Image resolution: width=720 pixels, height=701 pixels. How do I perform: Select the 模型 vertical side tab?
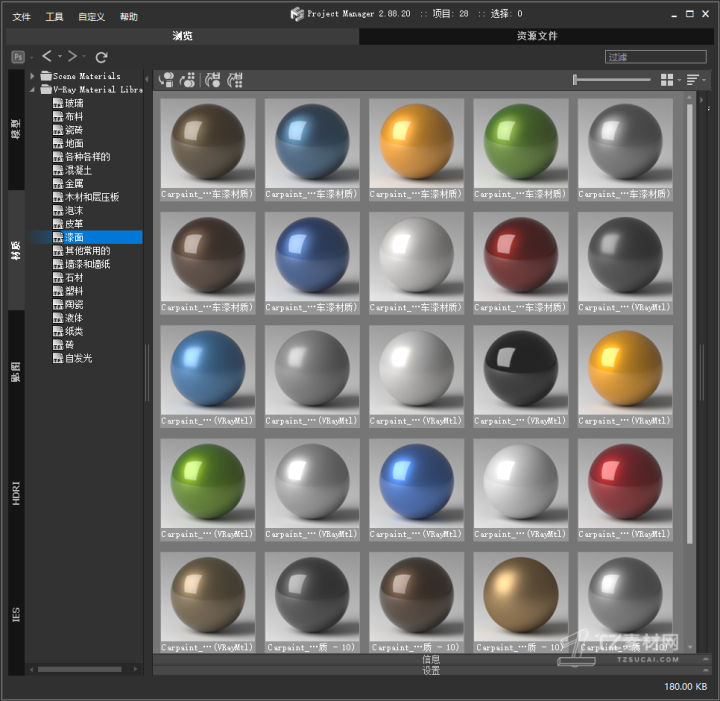16,129
